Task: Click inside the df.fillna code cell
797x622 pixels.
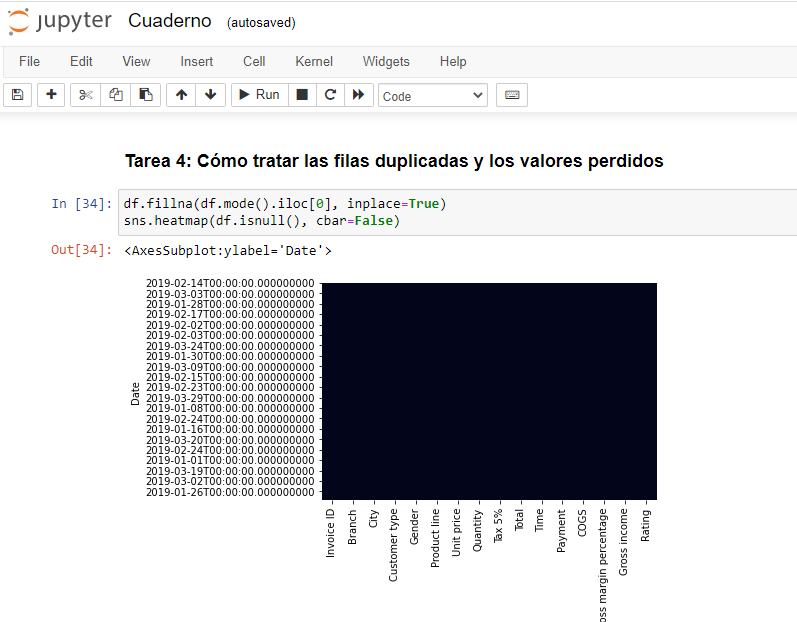Action: (457, 212)
